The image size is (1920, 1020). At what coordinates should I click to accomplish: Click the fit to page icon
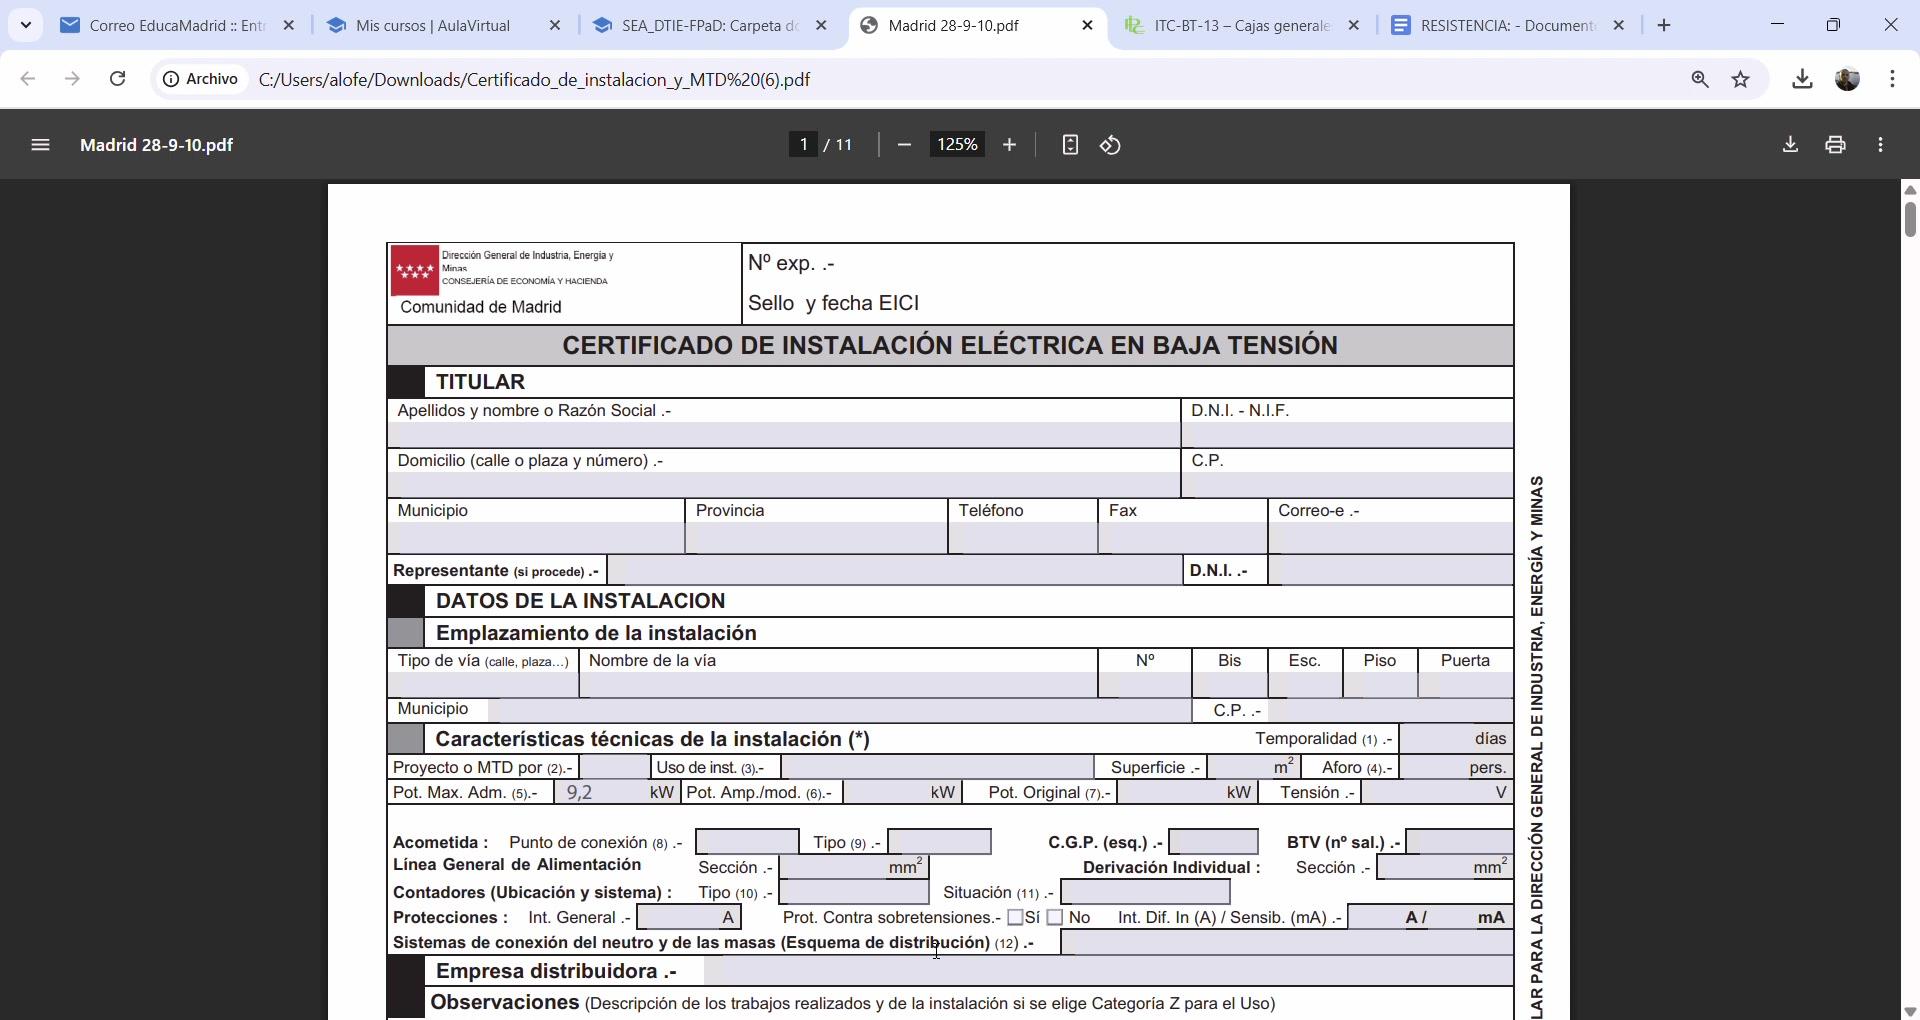click(x=1070, y=145)
